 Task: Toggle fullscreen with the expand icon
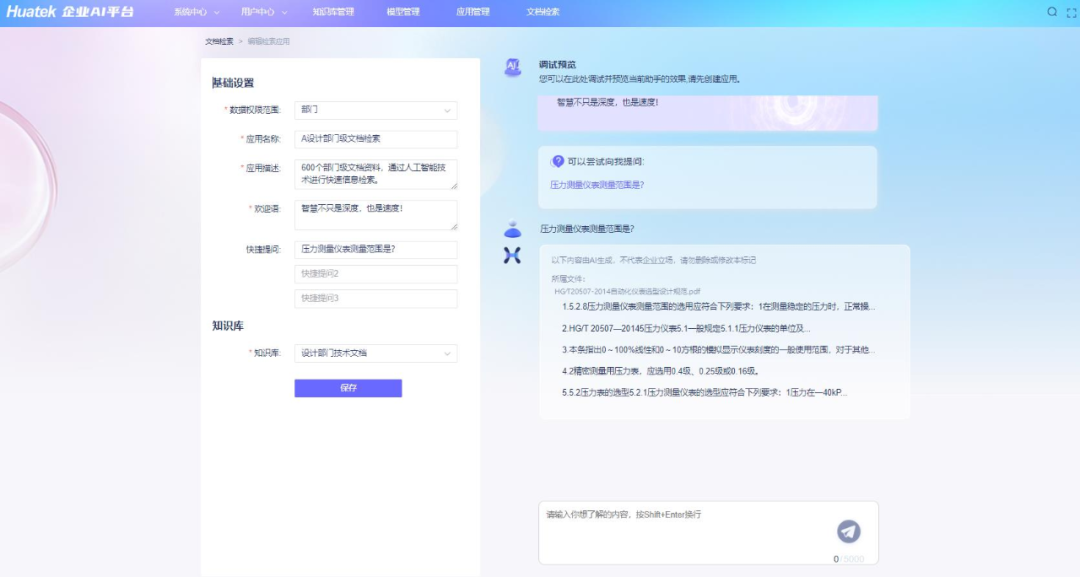click(1072, 12)
